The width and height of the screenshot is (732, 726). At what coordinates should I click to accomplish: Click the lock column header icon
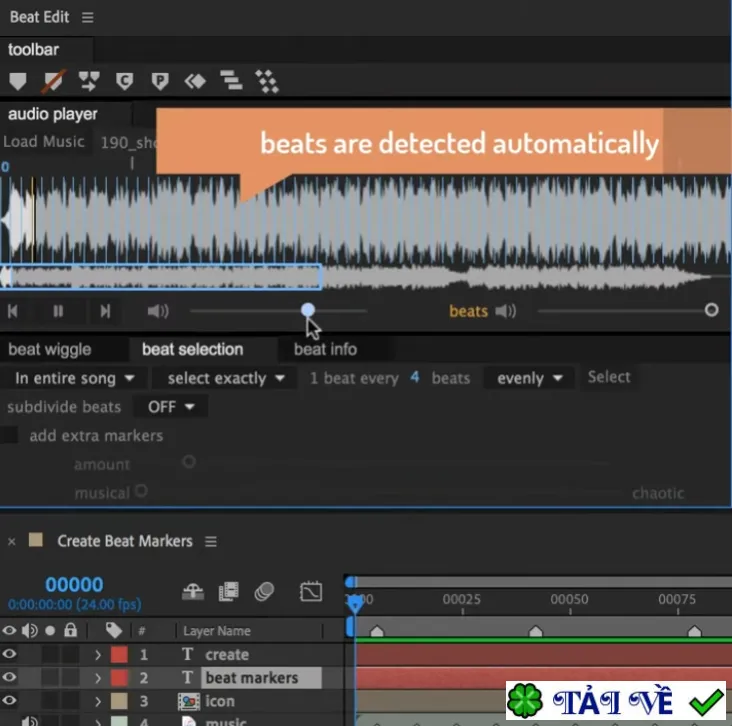point(70,630)
